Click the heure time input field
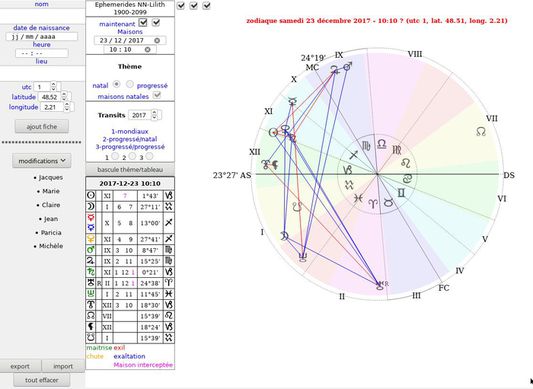This screenshot has height=389, width=533. coord(42,53)
